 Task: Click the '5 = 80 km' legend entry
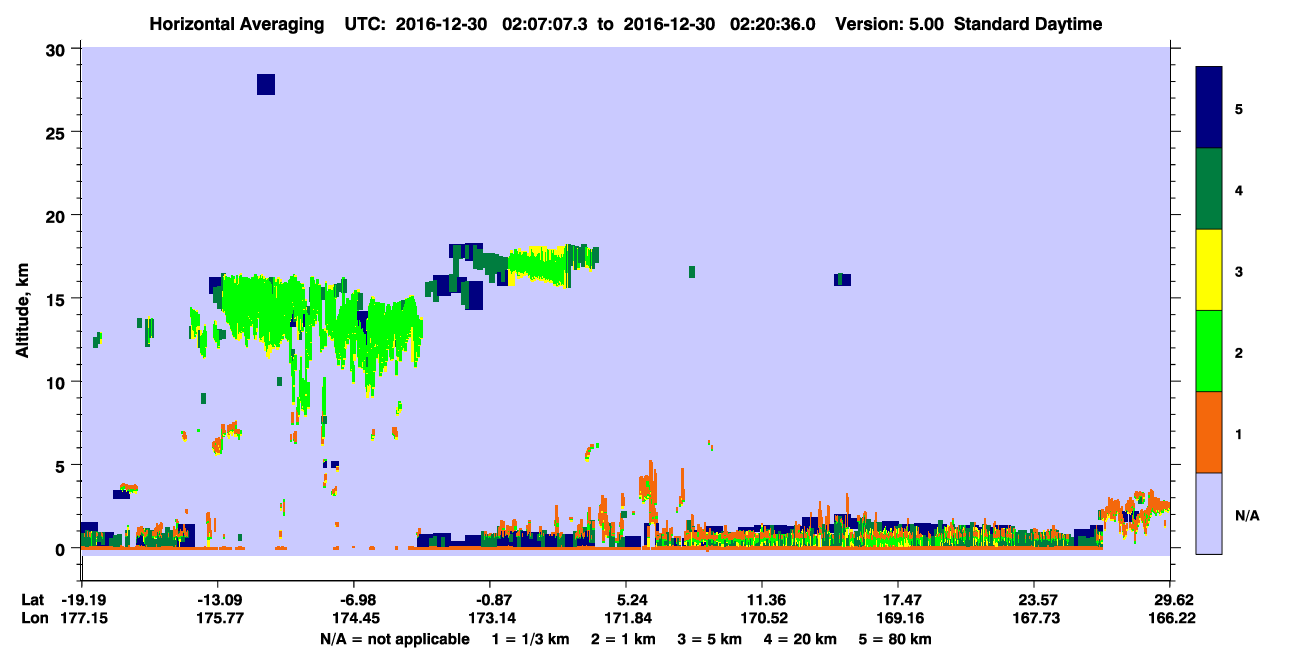[x=897, y=639]
